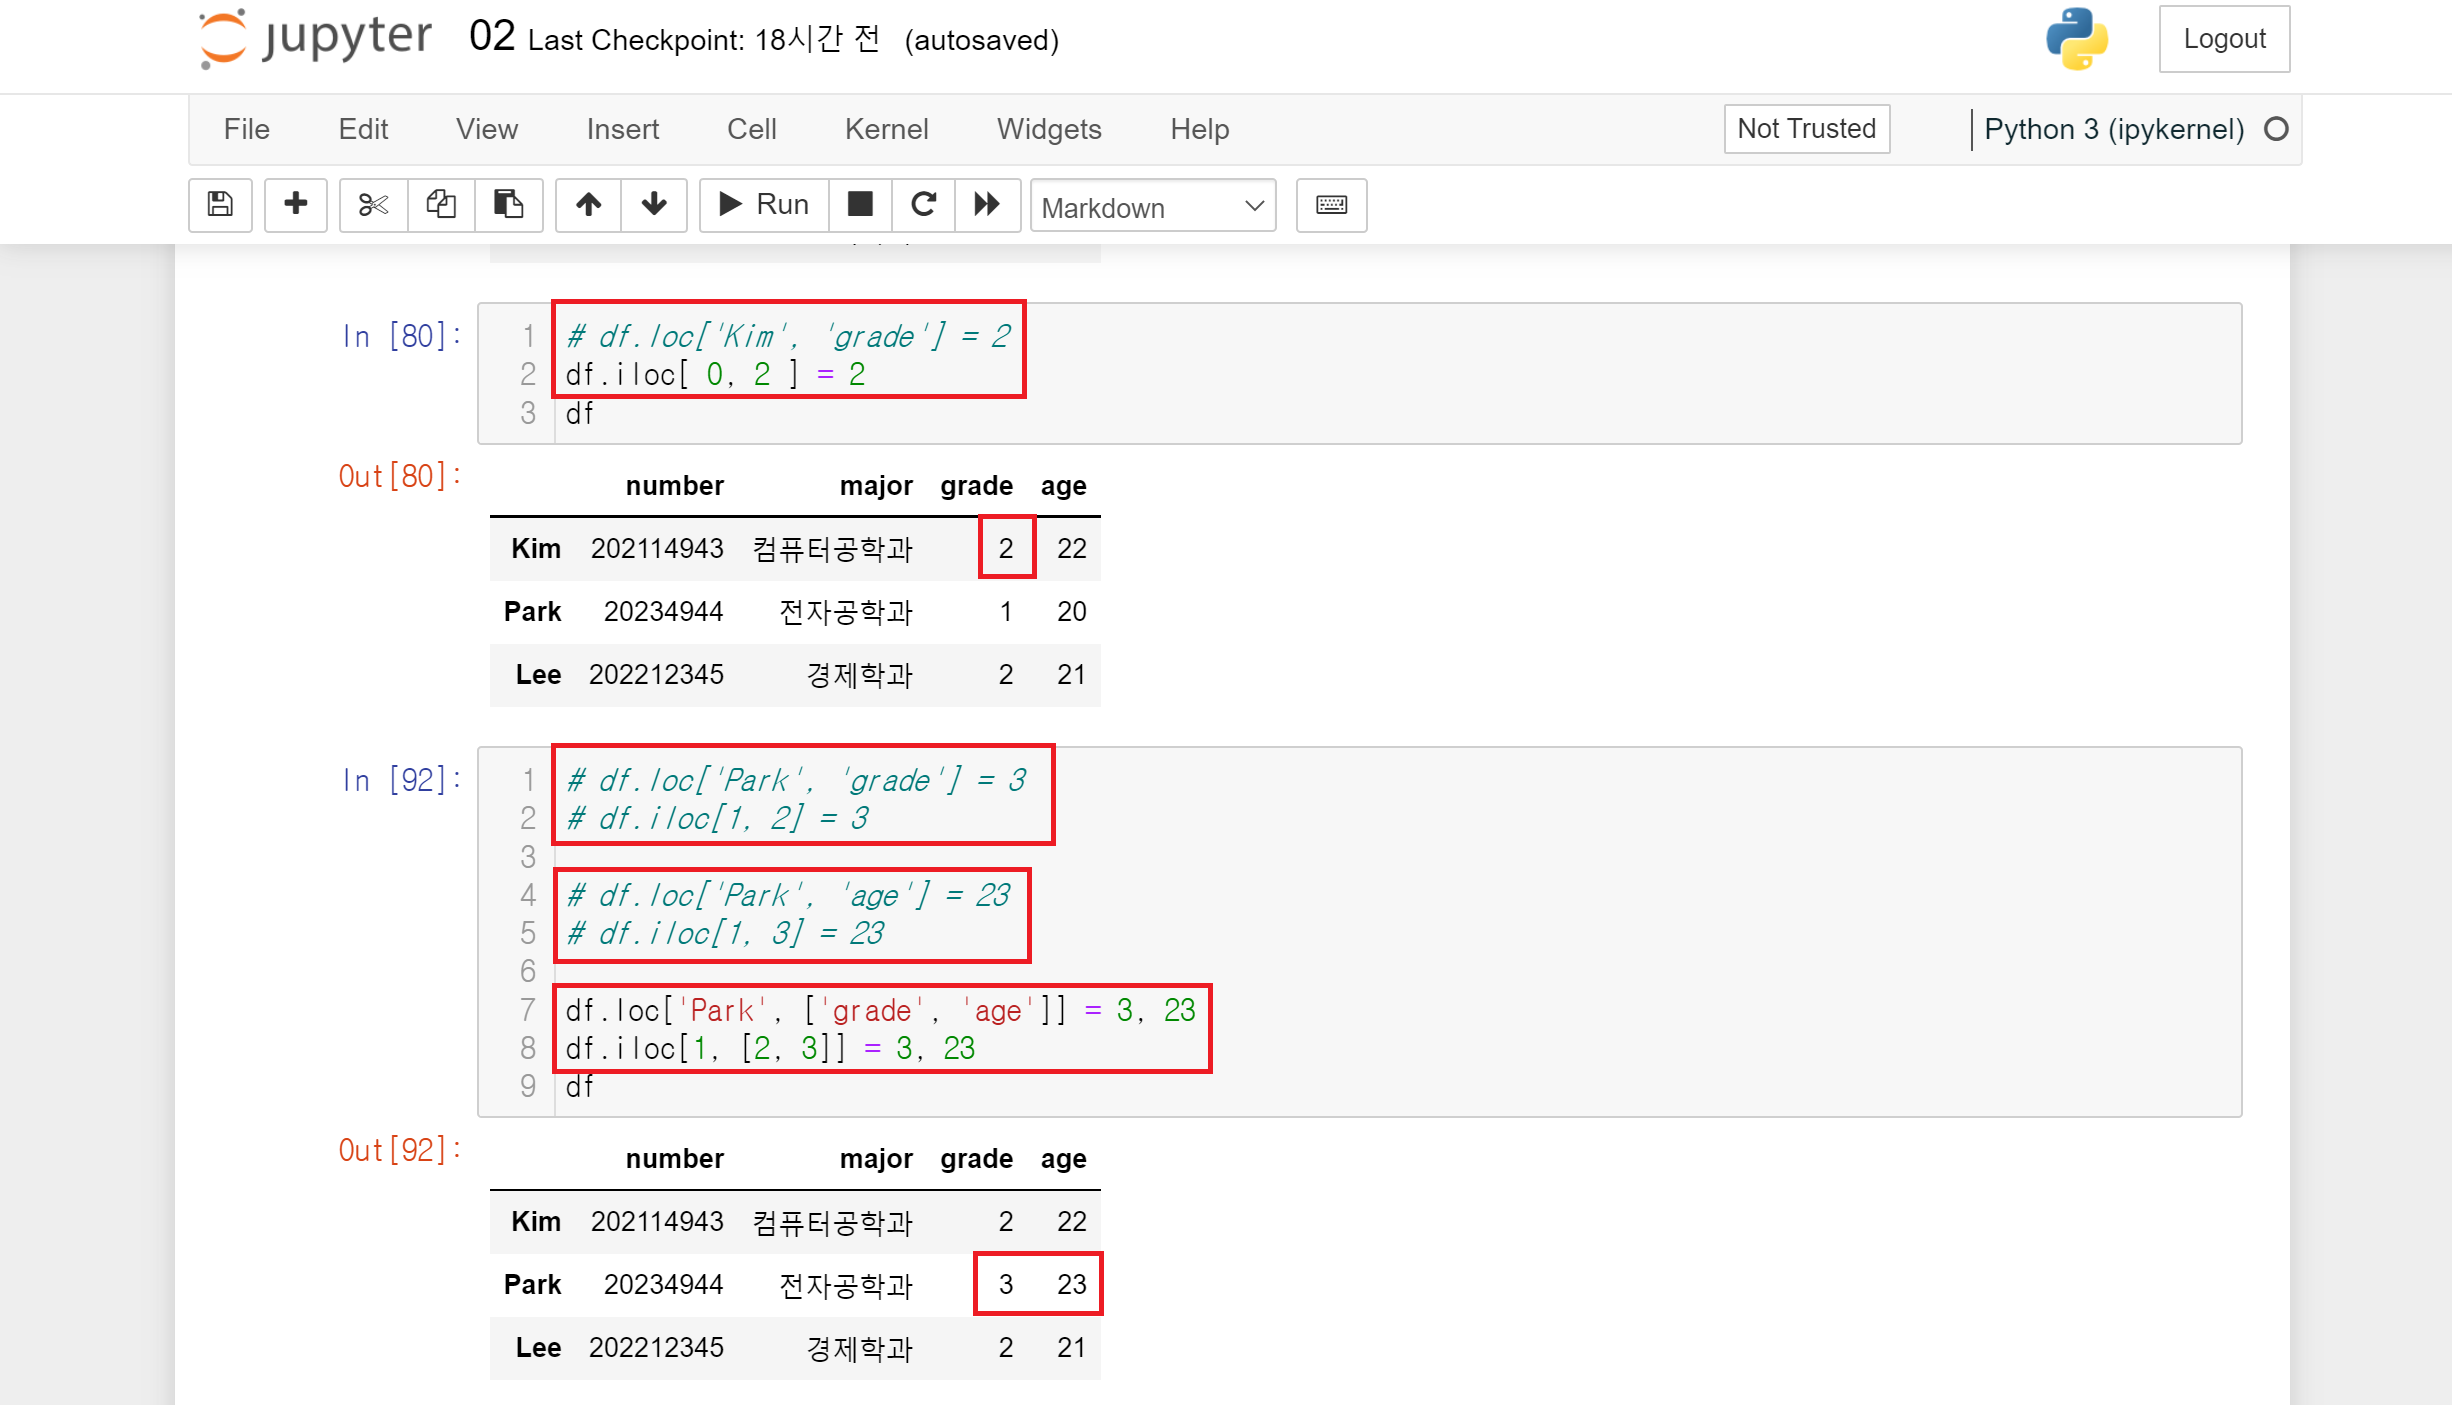Click inside code cell In [92]

(1600, 930)
